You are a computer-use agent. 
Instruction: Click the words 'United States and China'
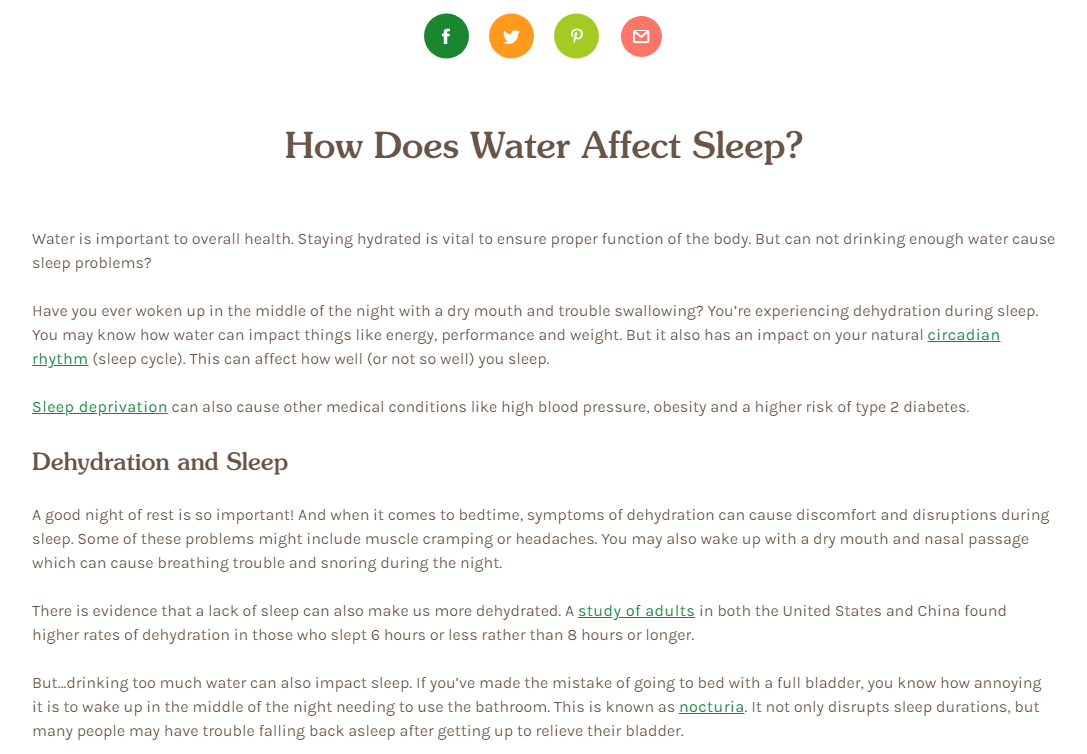(x=878, y=611)
